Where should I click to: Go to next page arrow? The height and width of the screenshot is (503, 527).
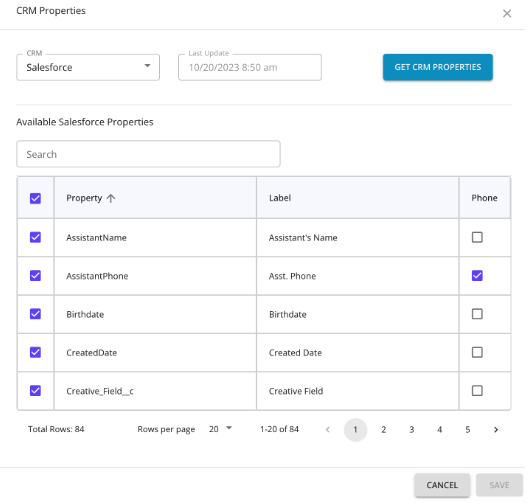[496, 429]
